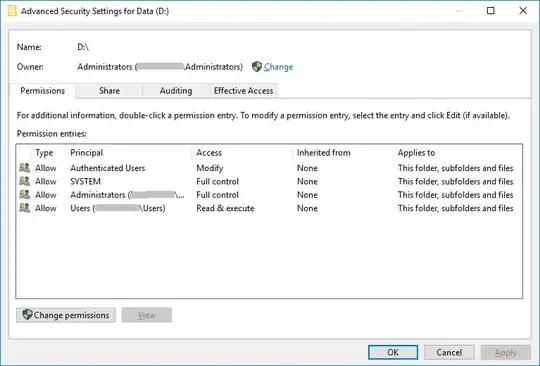
Task: Click Full control on the Administrators row
Action: [x=217, y=195]
